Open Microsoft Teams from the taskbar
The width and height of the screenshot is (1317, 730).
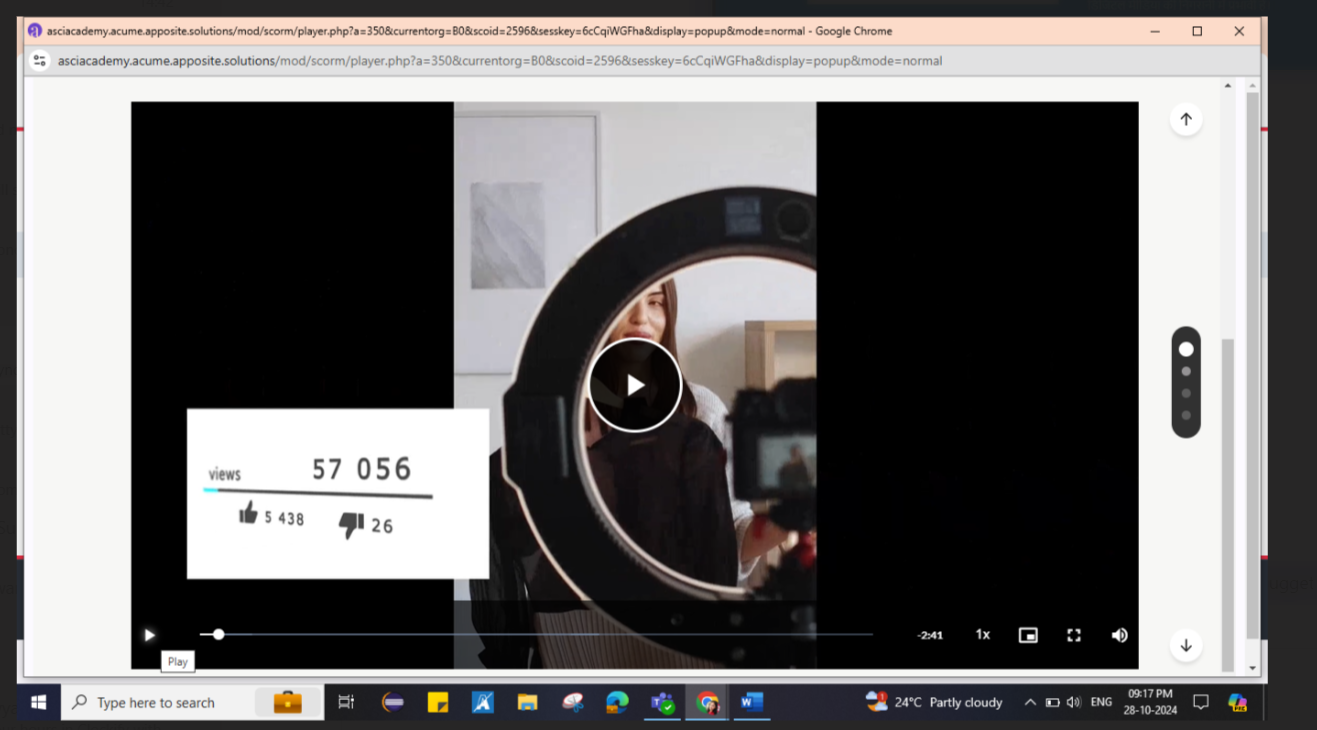(x=662, y=702)
